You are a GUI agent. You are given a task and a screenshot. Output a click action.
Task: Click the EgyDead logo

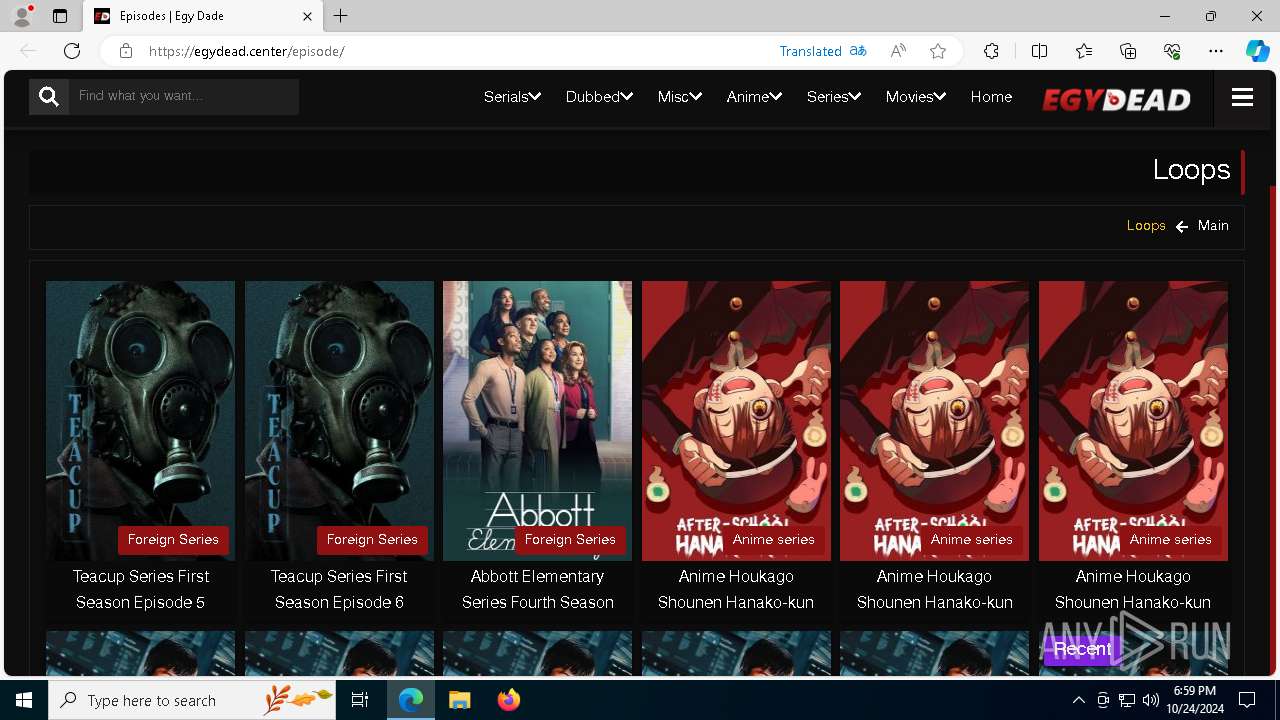[1116, 98]
